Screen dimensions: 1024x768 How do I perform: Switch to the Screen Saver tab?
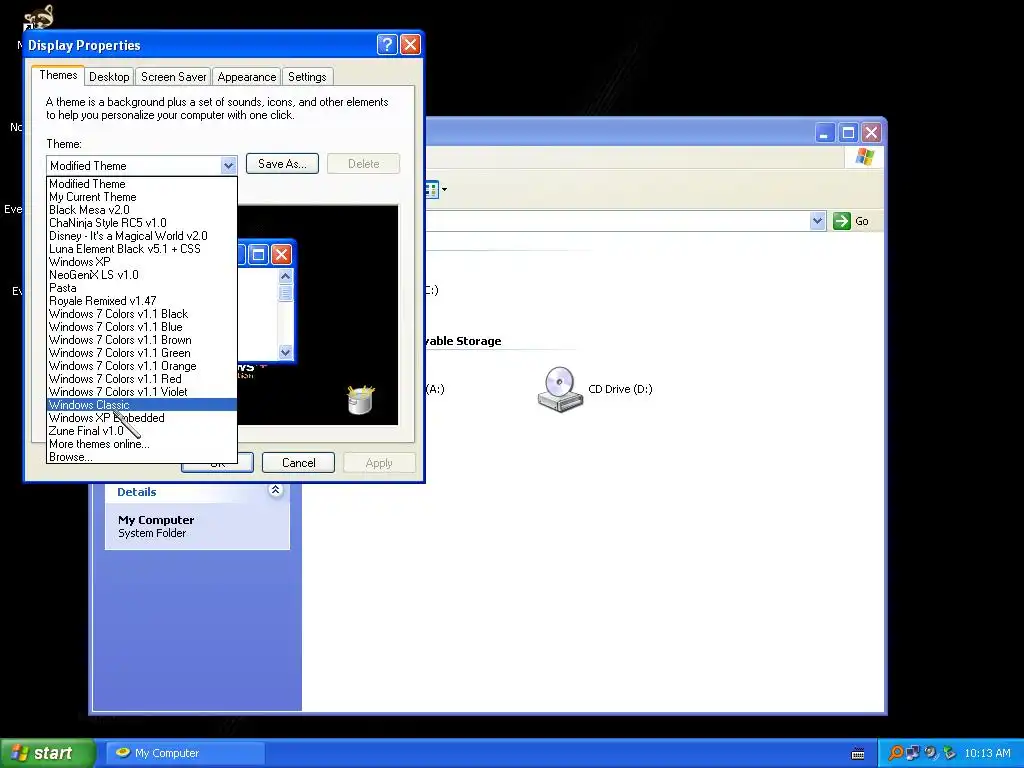tap(174, 76)
